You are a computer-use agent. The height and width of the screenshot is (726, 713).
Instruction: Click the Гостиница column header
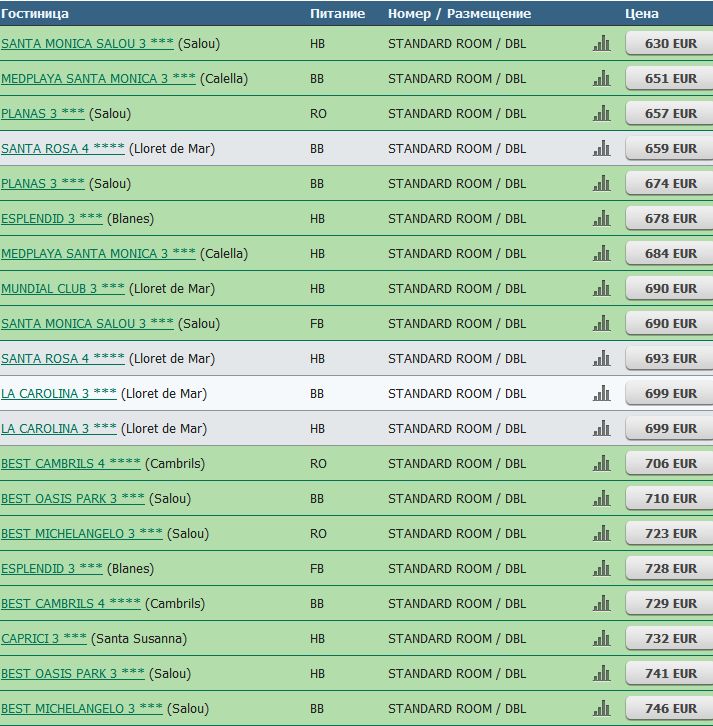coord(35,13)
